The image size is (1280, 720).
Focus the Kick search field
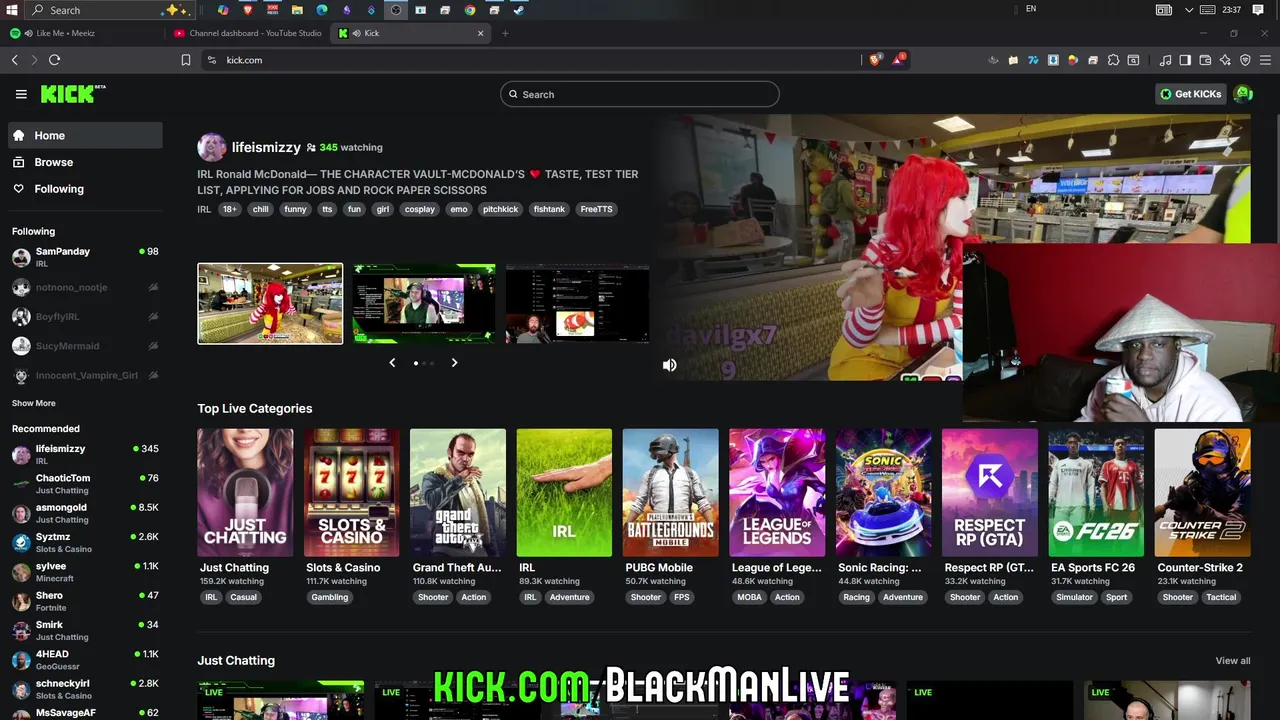[640, 94]
